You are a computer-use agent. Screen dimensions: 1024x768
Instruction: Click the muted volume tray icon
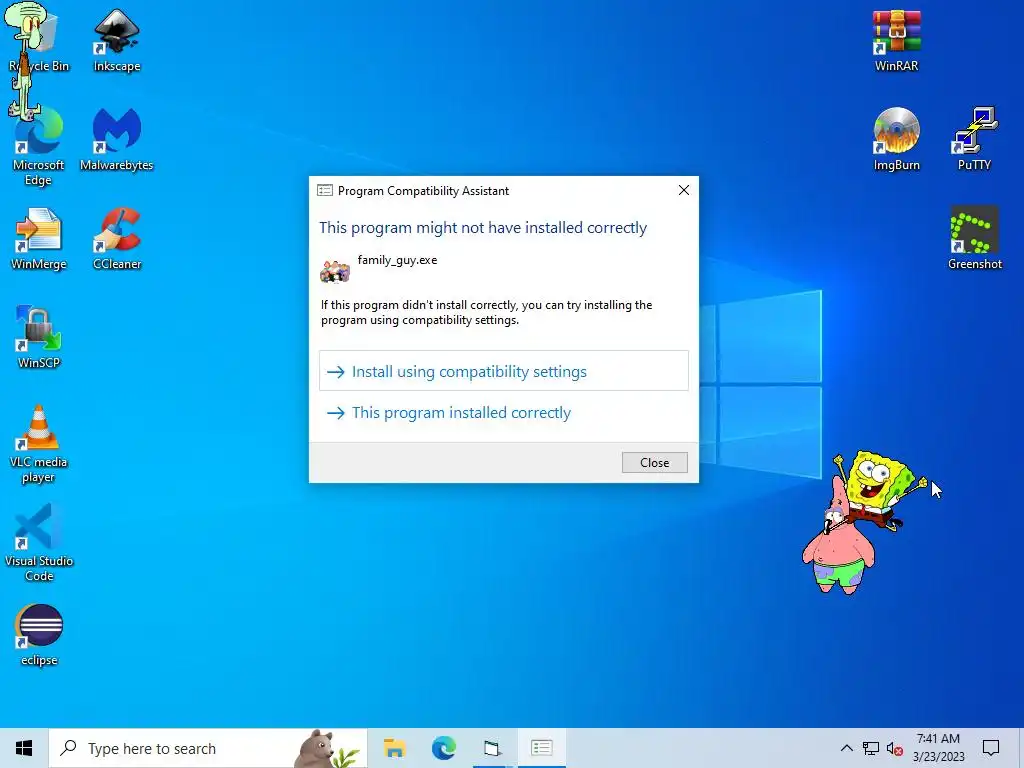895,748
